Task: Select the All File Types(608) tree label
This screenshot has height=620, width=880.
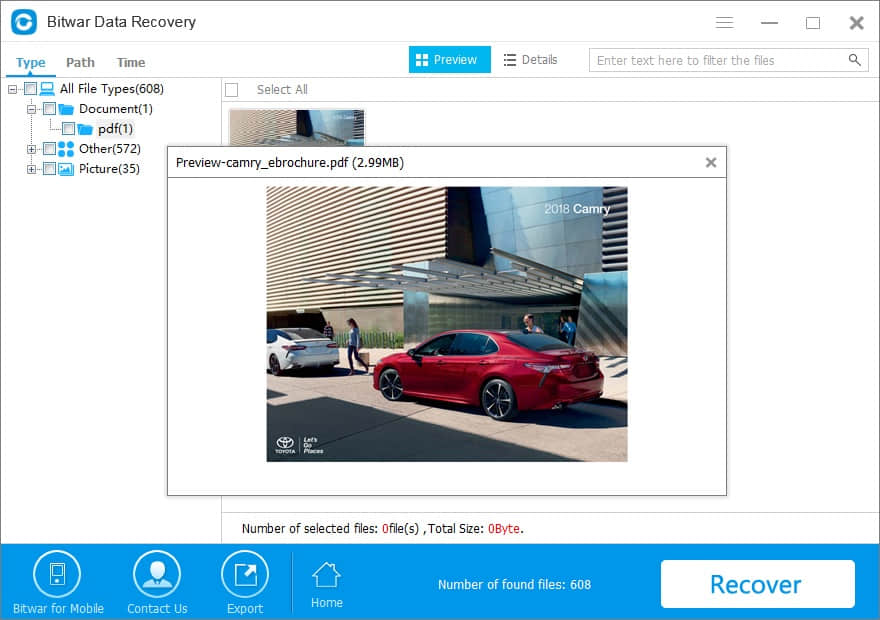Action: 112,89
